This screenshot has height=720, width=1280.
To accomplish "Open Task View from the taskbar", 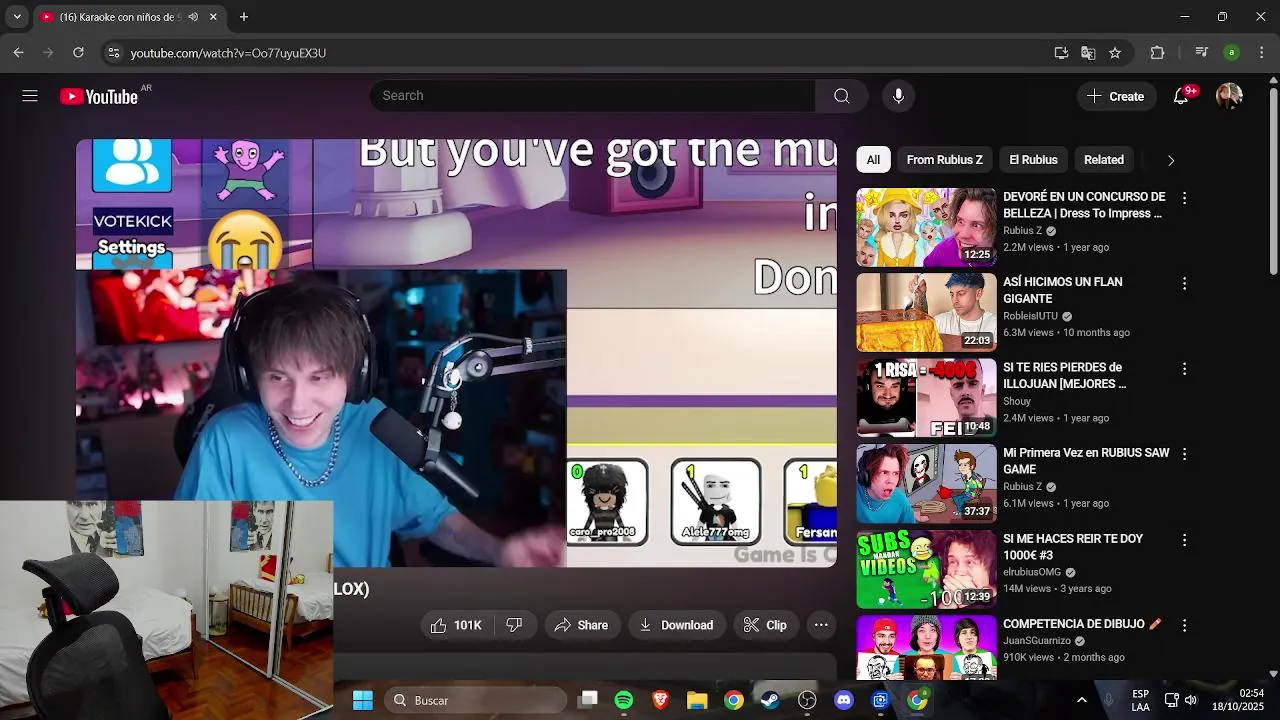I will point(588,700).
